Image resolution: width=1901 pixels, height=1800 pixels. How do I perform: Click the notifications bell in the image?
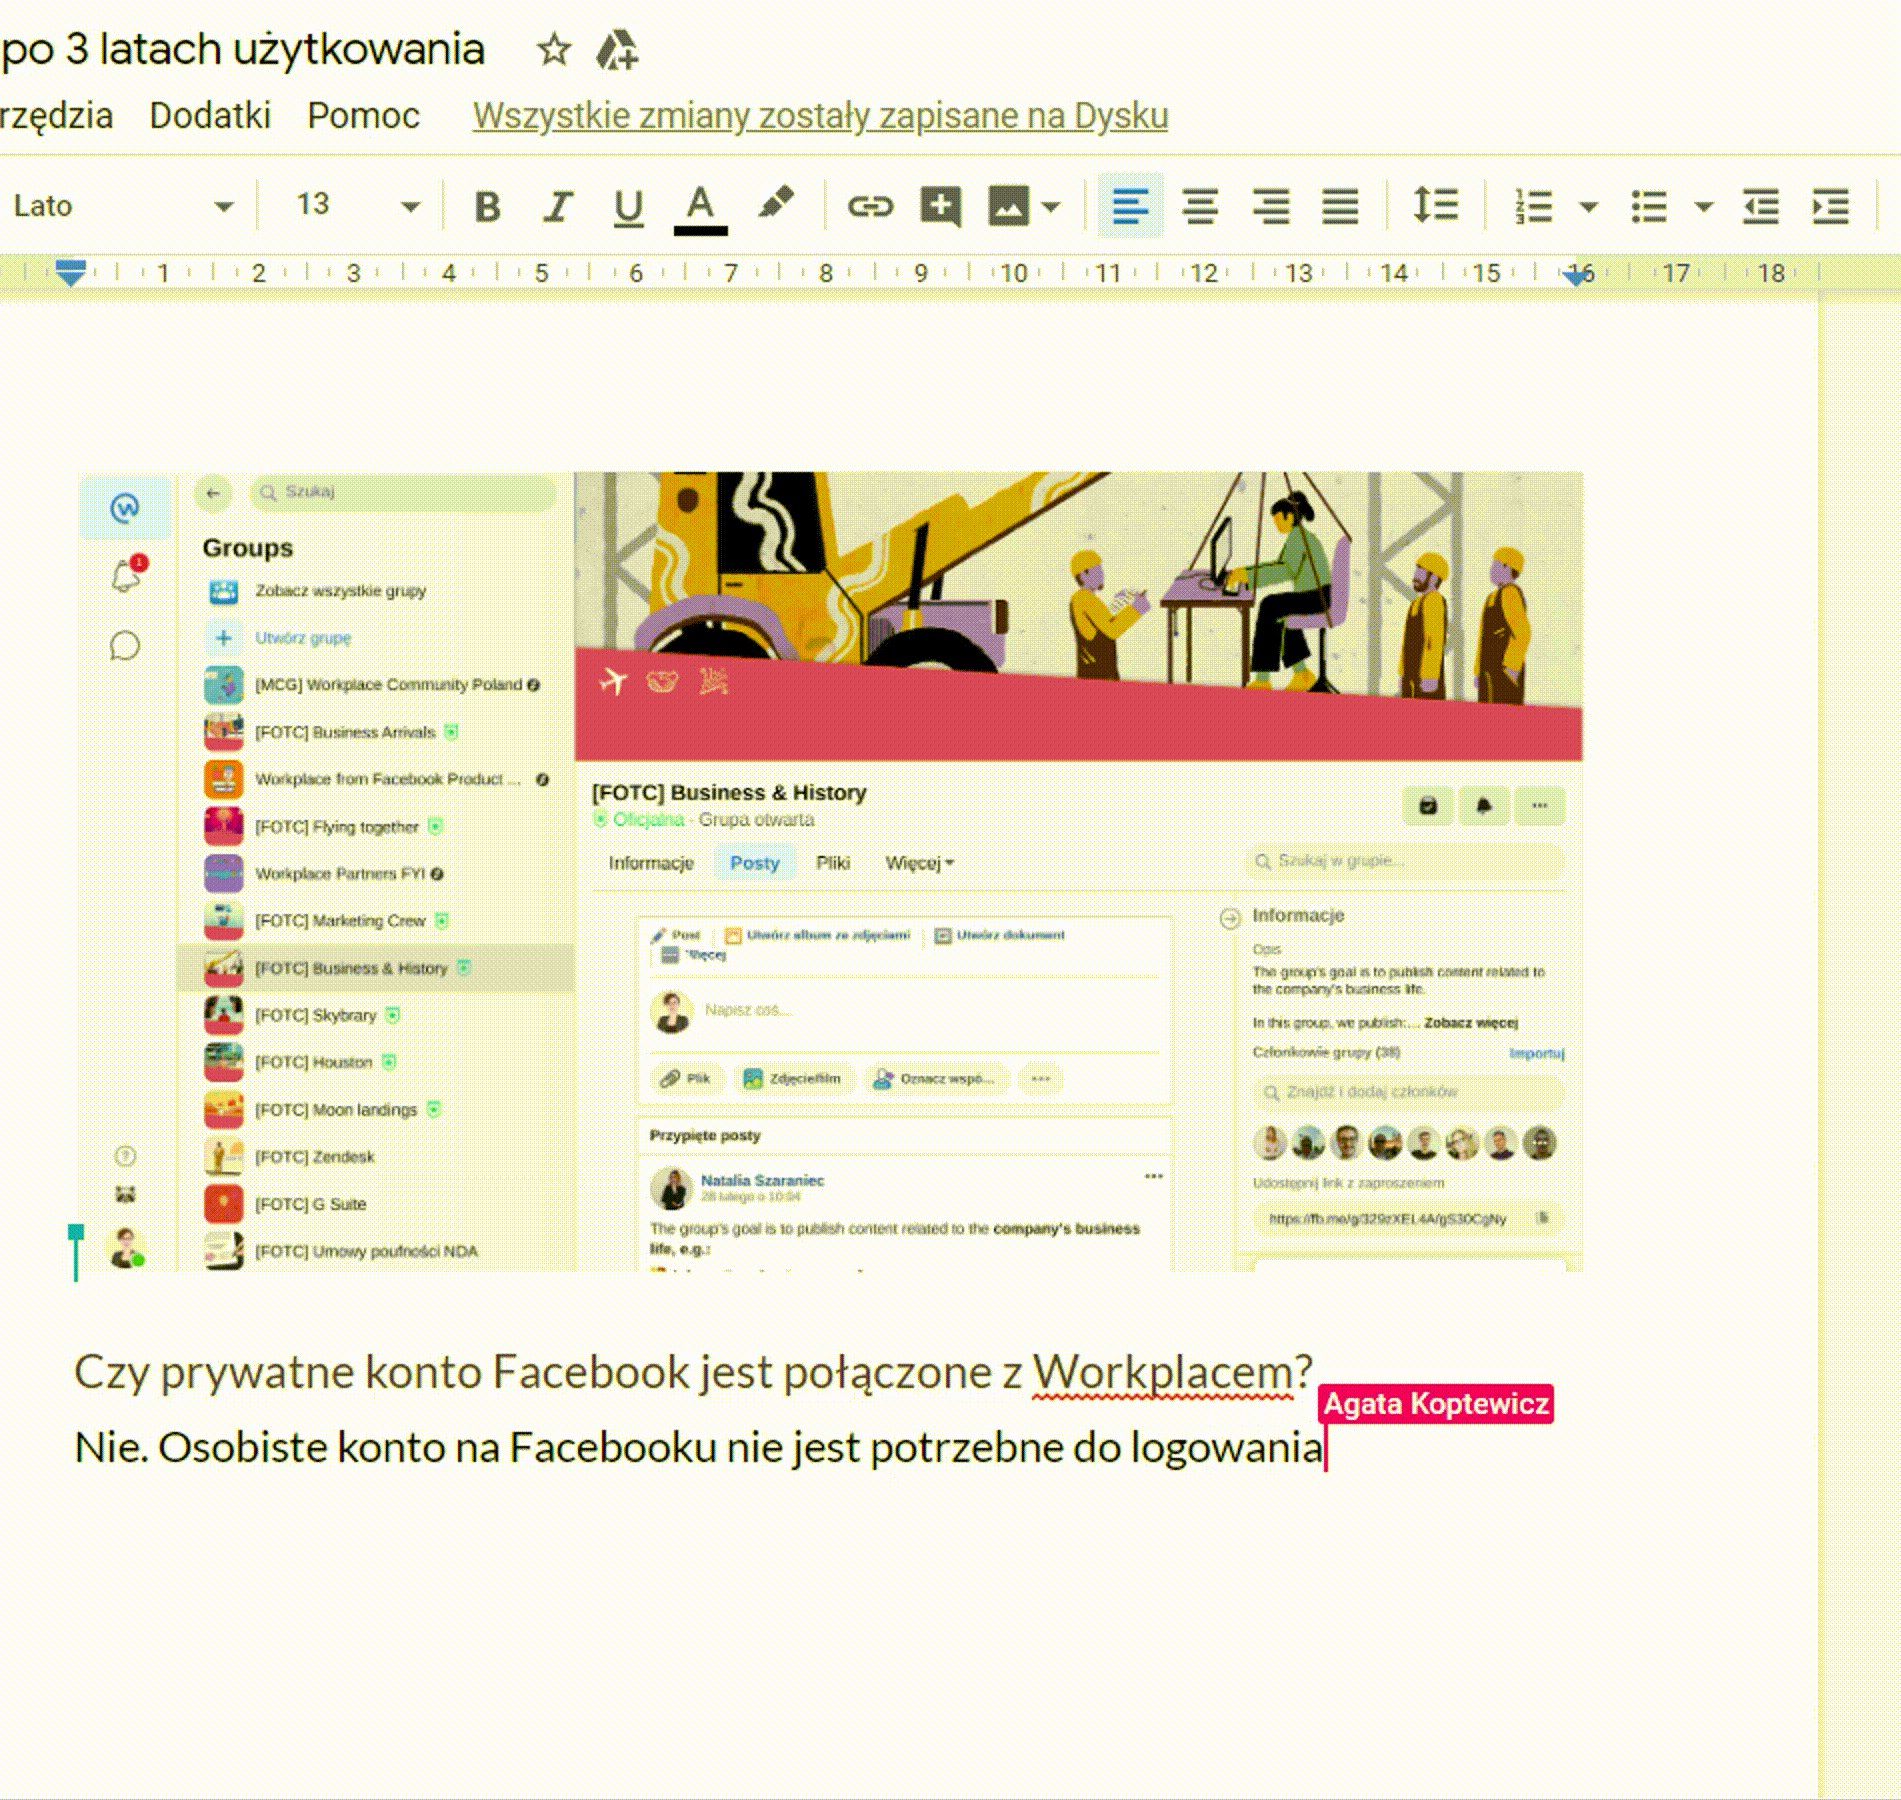[x=126, y=576]
